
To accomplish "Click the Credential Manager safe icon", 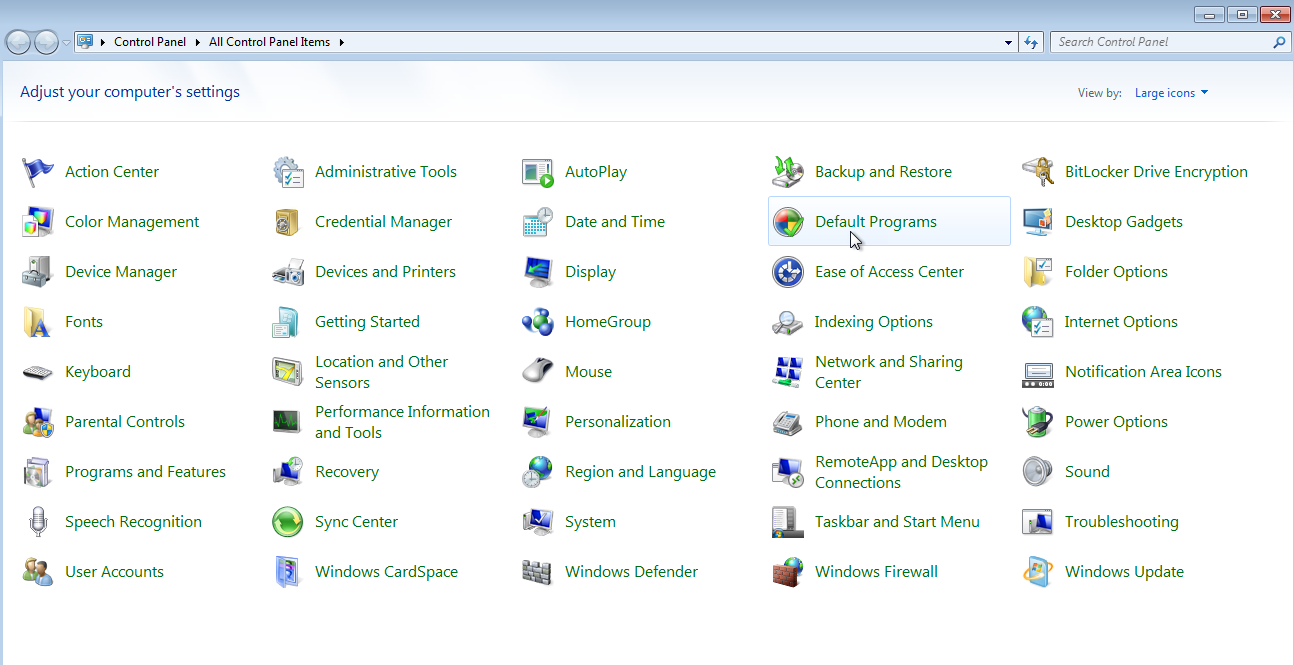I will 288,222.
